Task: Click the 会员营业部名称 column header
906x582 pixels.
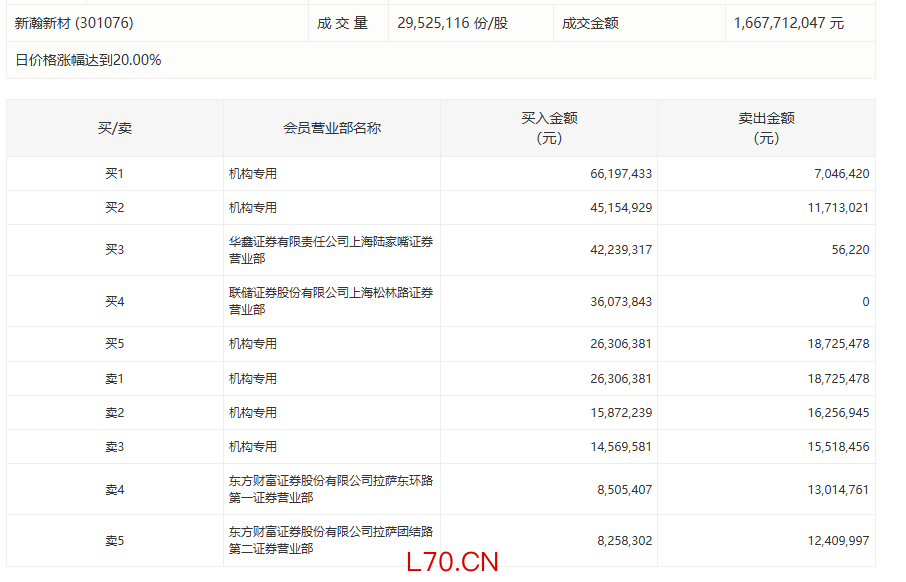Action: [x=332, y=128]
